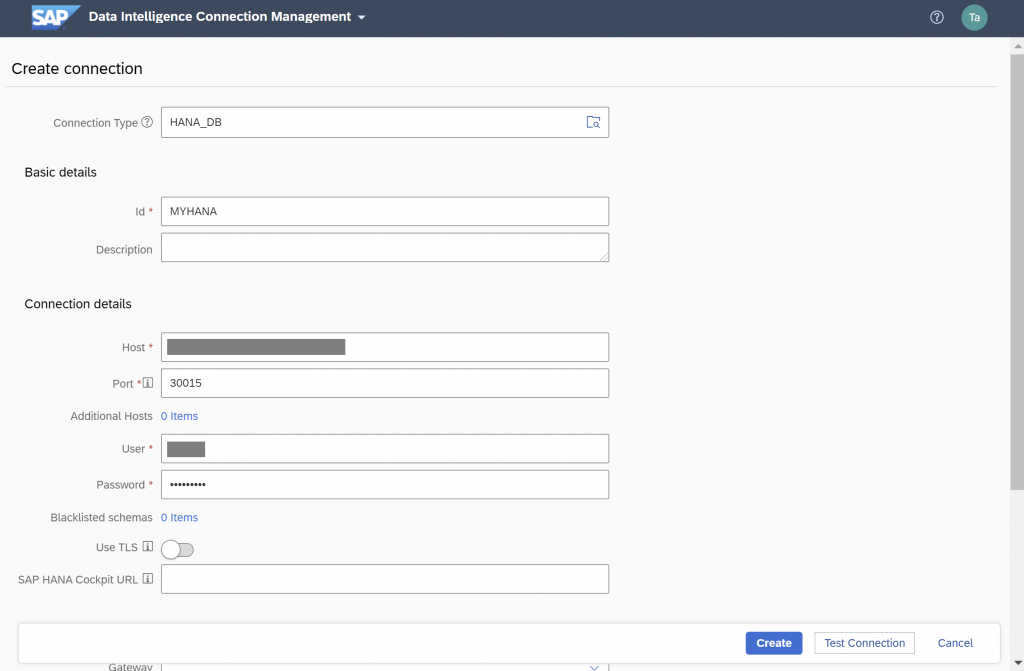The width and height of the screenshot is (1024, 671).
Task: Click the vertical scrollbar thumb
Action: 1017,271
